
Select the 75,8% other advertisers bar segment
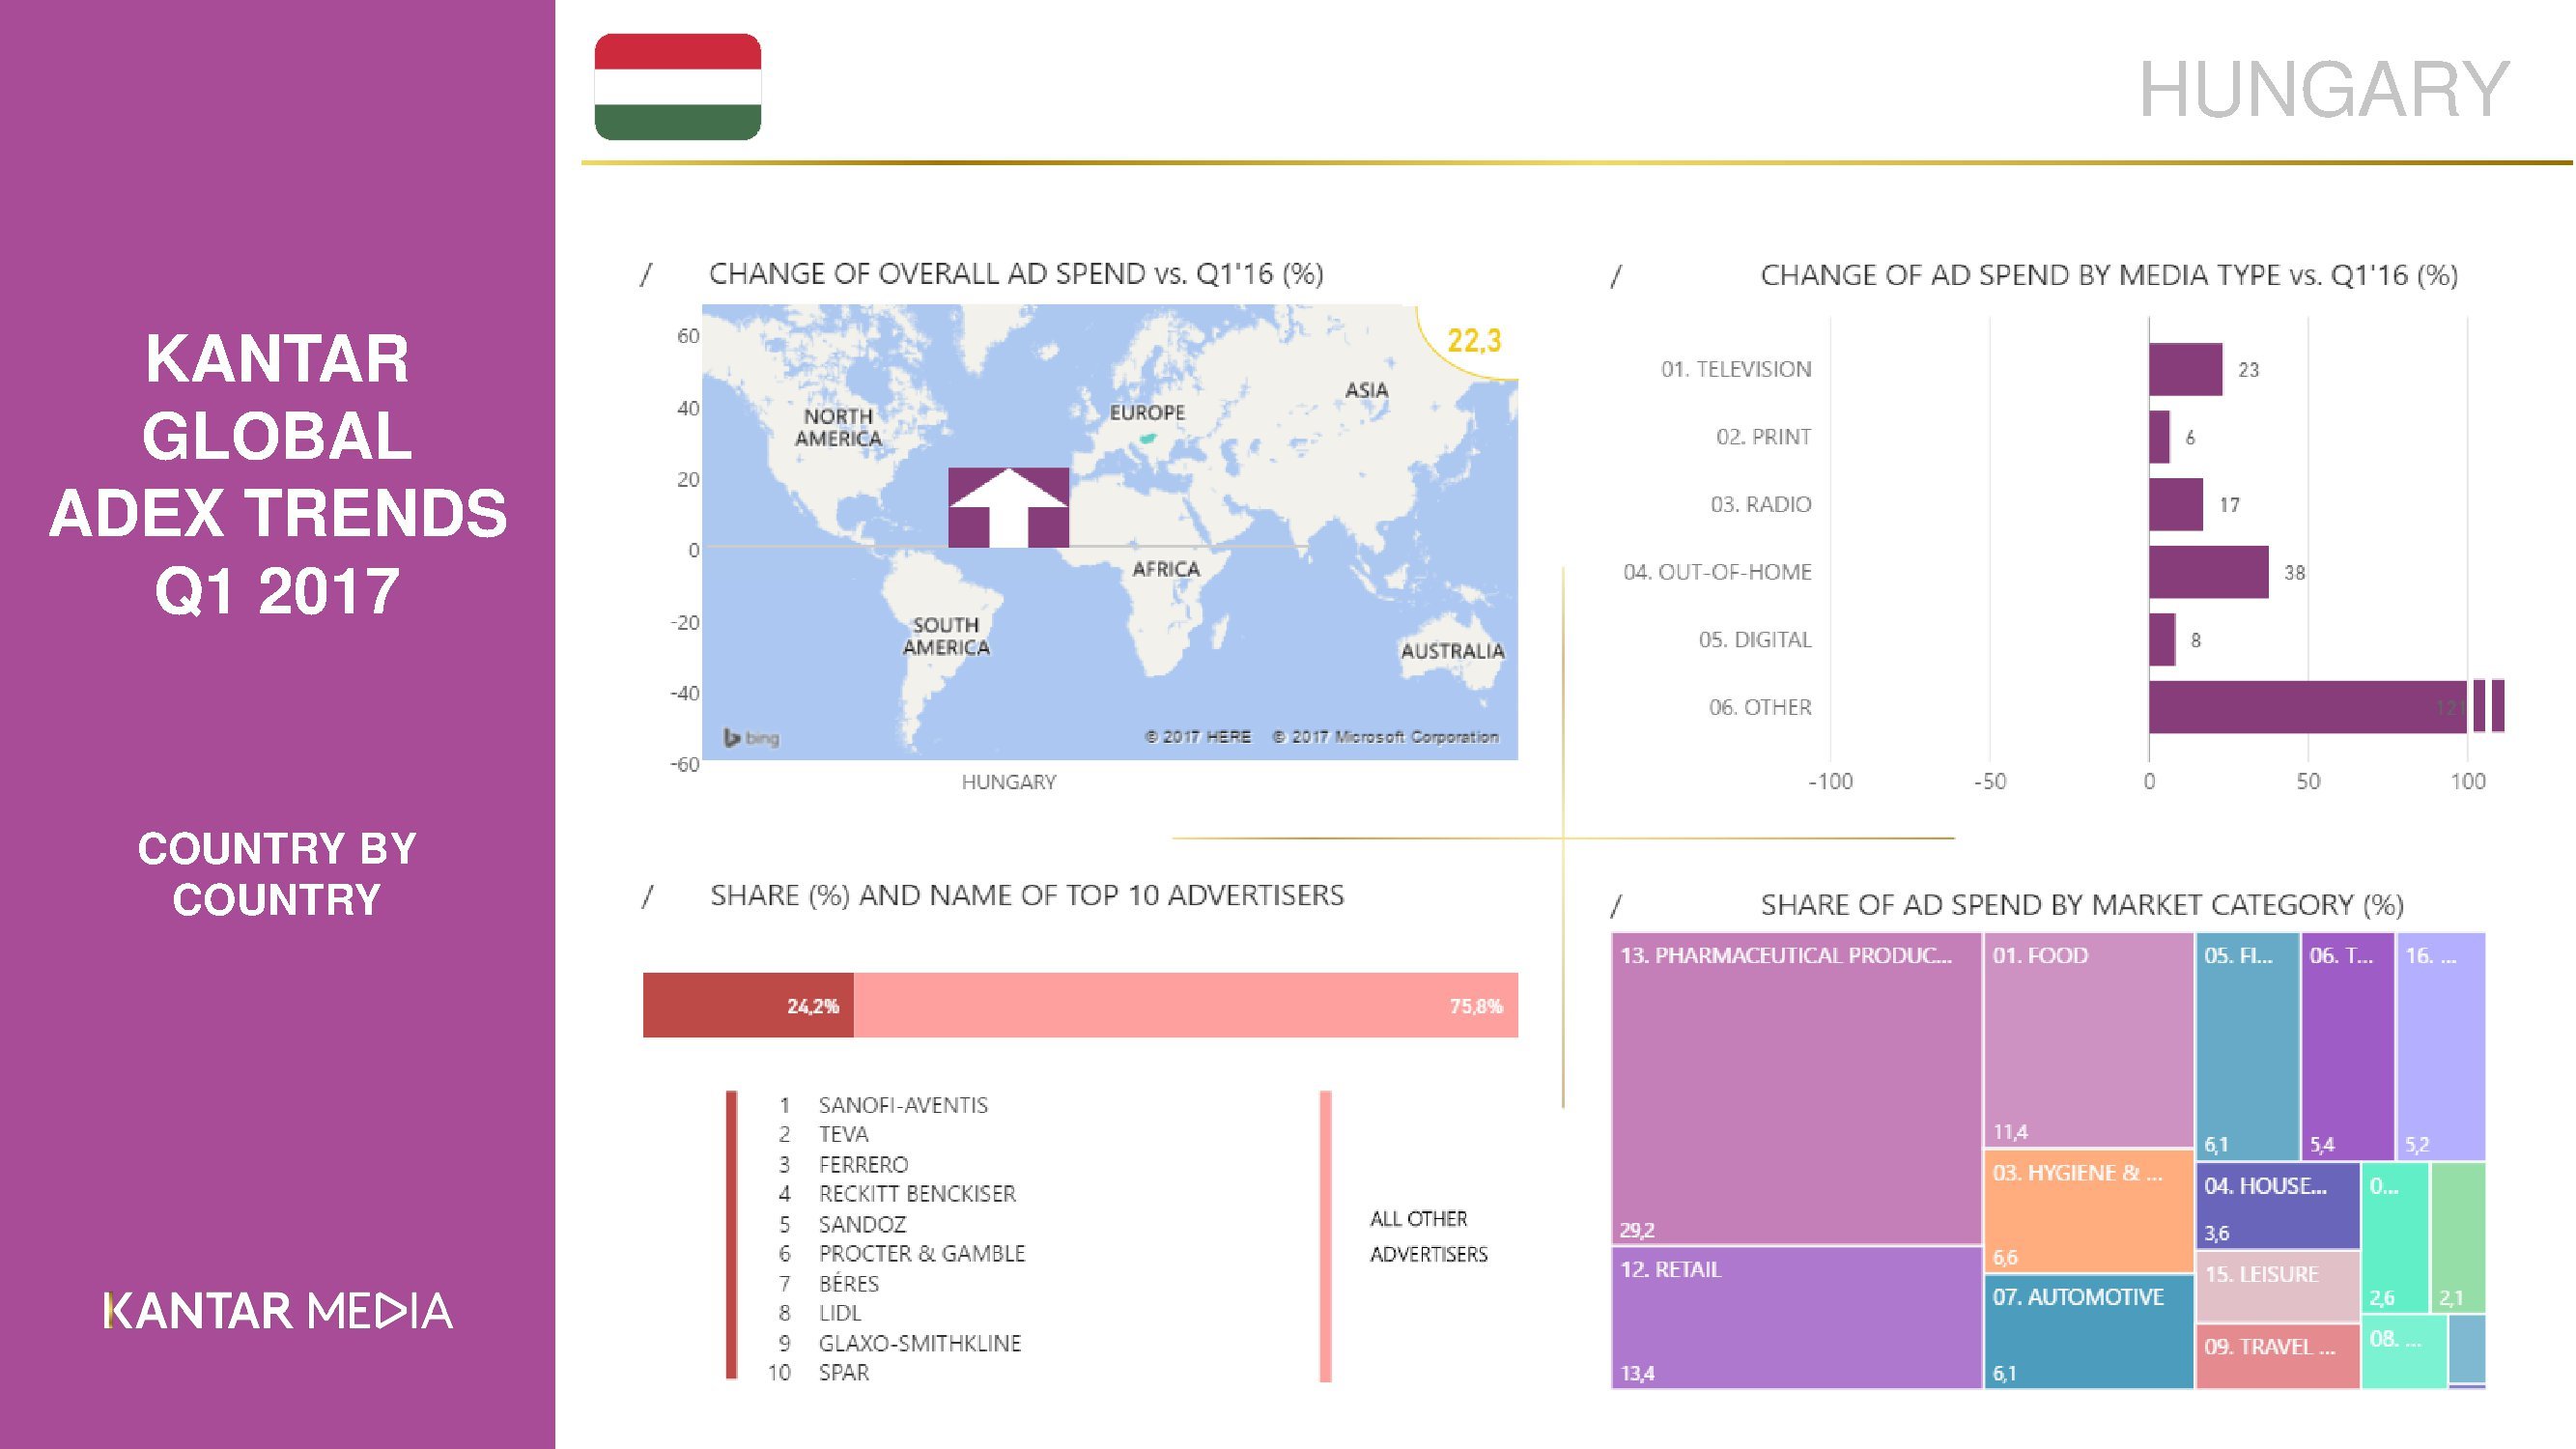[1186, 1005]
